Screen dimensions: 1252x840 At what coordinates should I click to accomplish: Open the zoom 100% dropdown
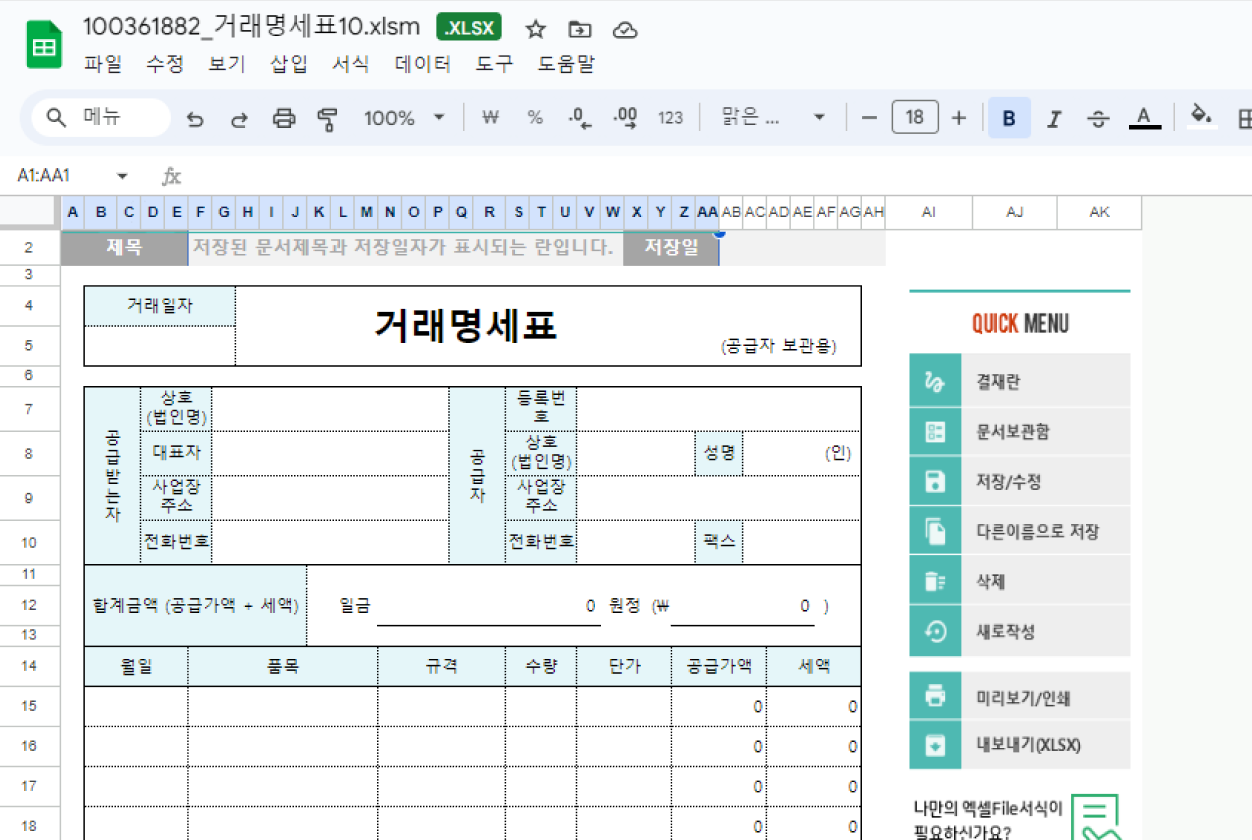[404, 118]
